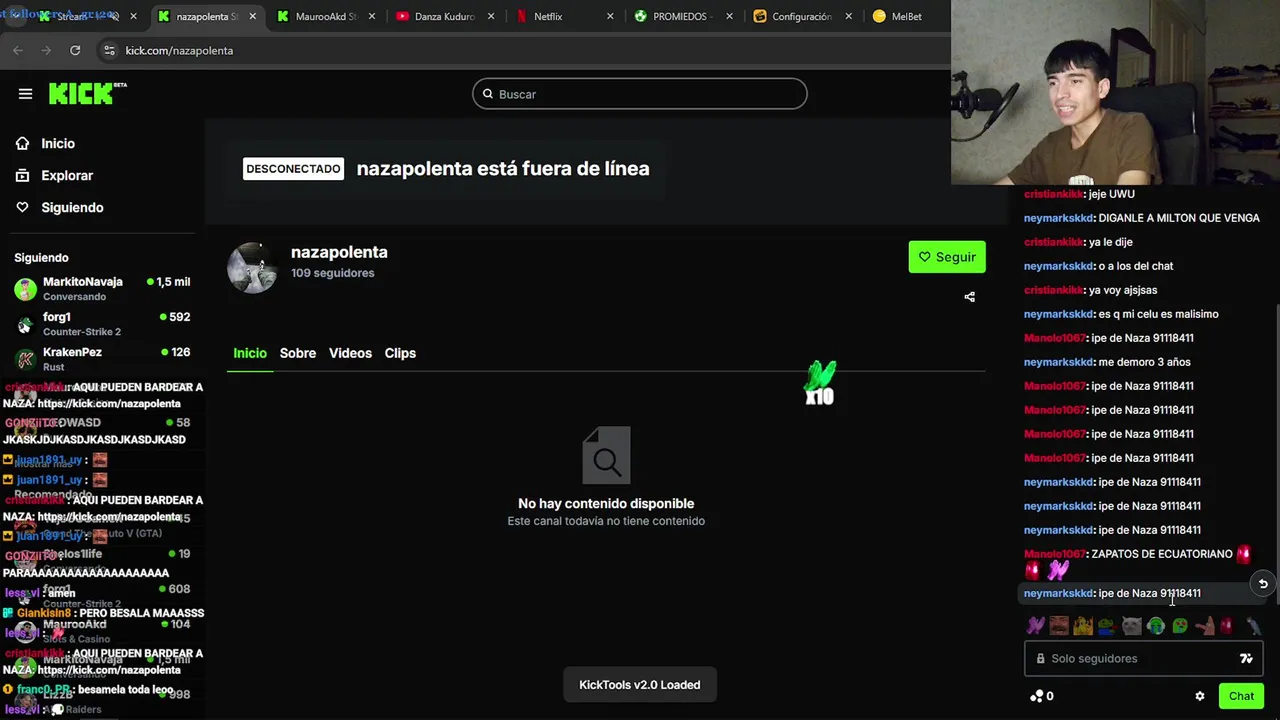Image resolution: width=1280 pixels, height=720 pixels.
Task: Insert the first pink emote in quick bar
Action: coord(1035,626)
